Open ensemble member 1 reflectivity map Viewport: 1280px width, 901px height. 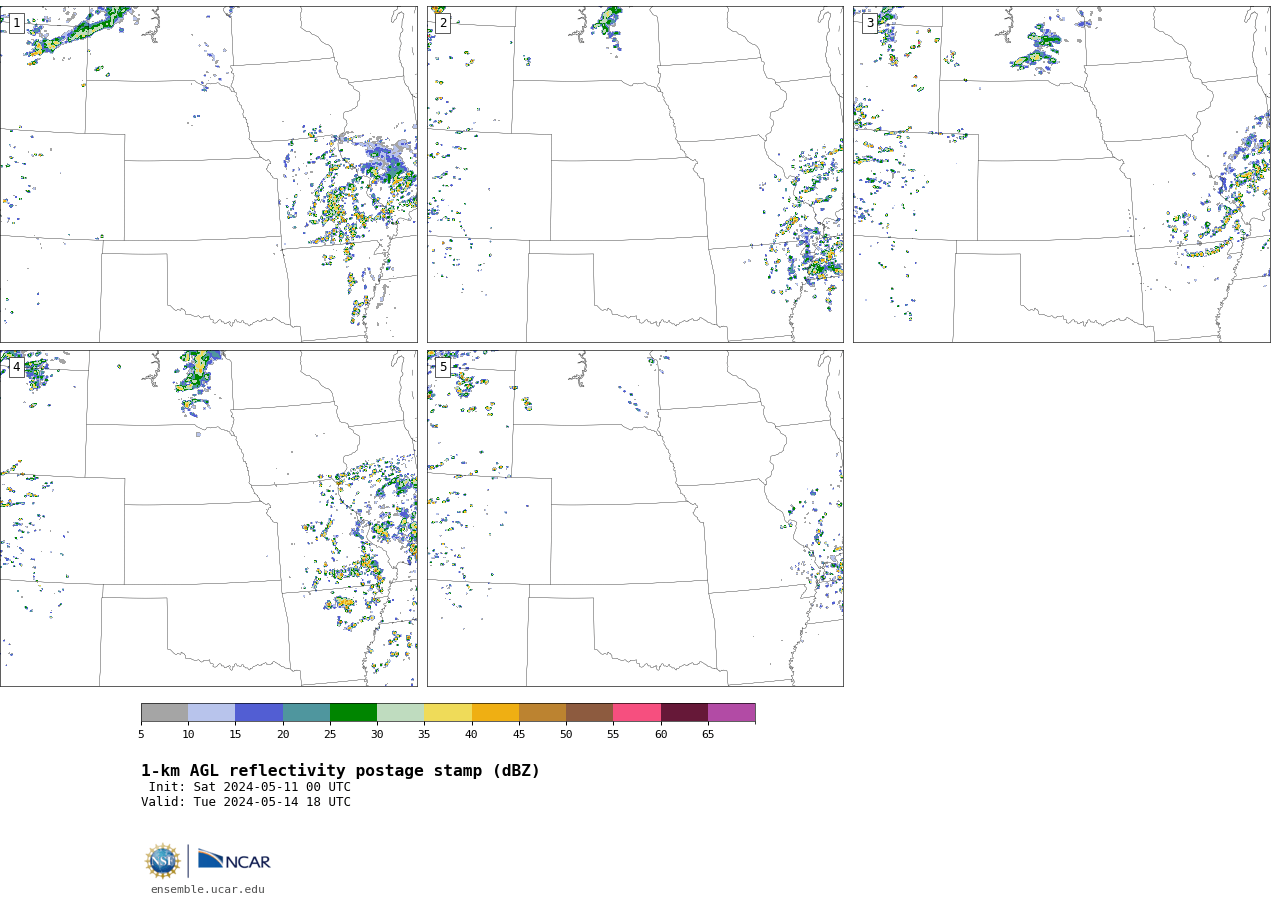click(208, 174)
